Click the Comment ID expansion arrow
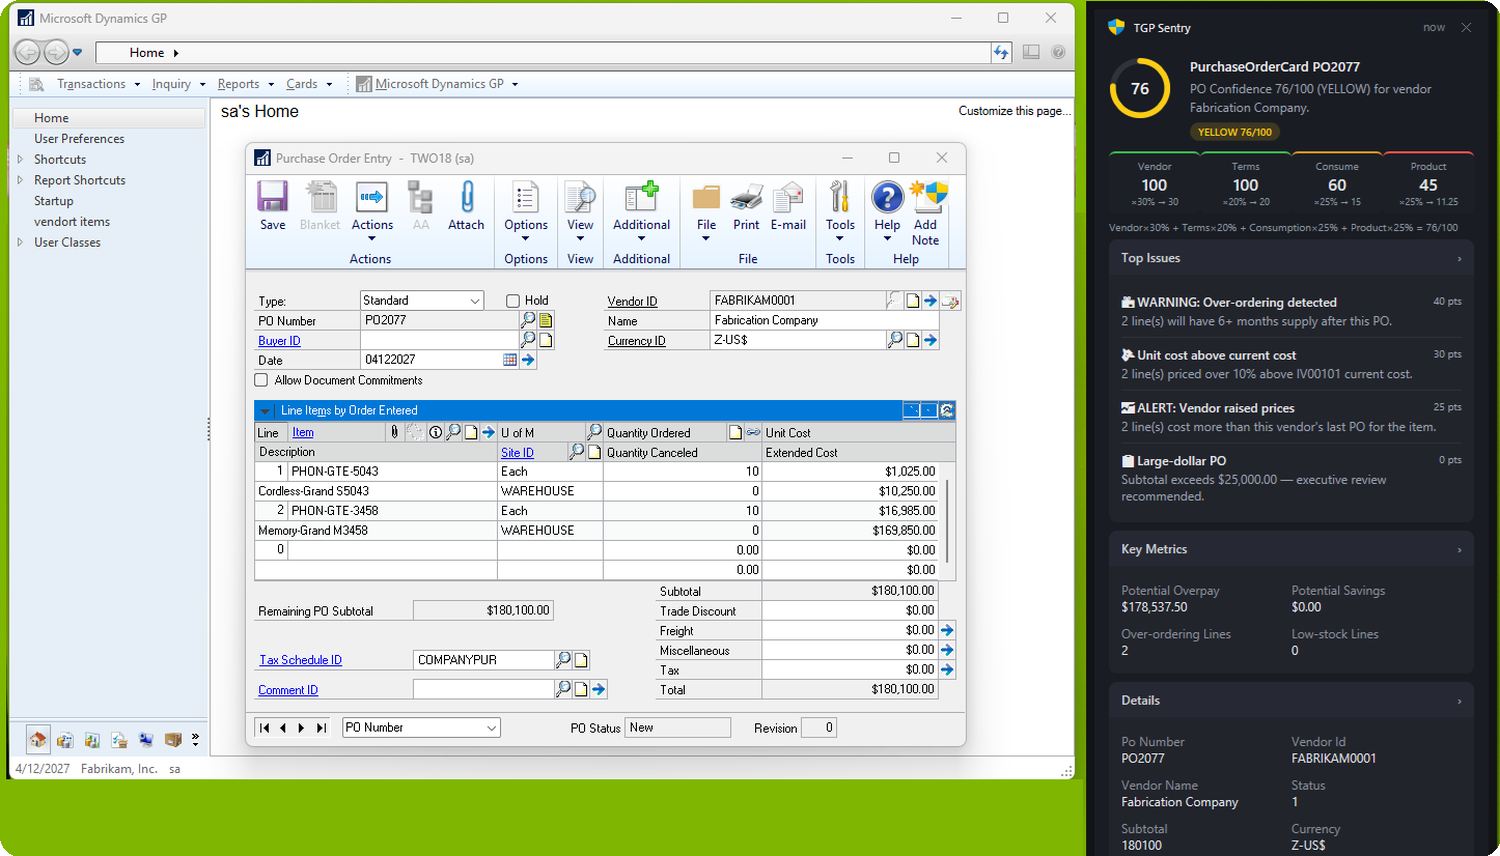 click(598, 689)
